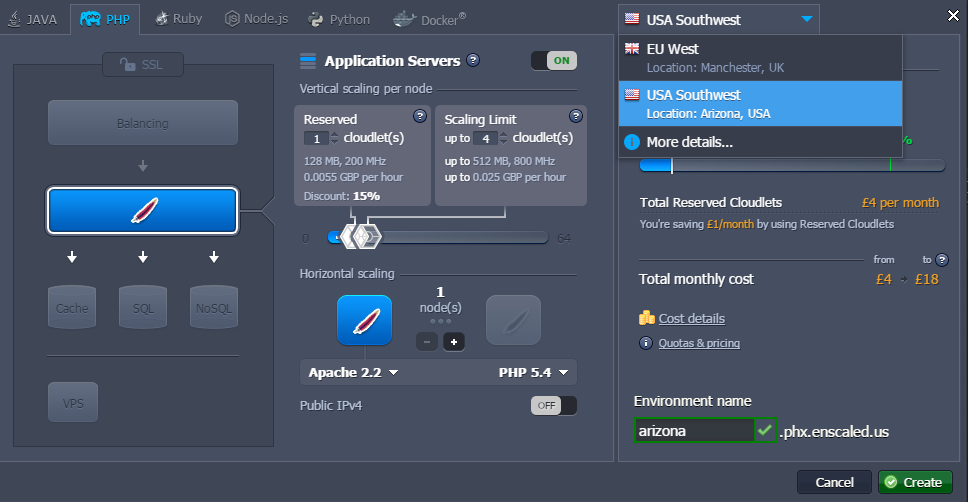Viewport: 968px width, 502px height.
Task: Close the wizard with the X
Action: [x=953, y=15]
